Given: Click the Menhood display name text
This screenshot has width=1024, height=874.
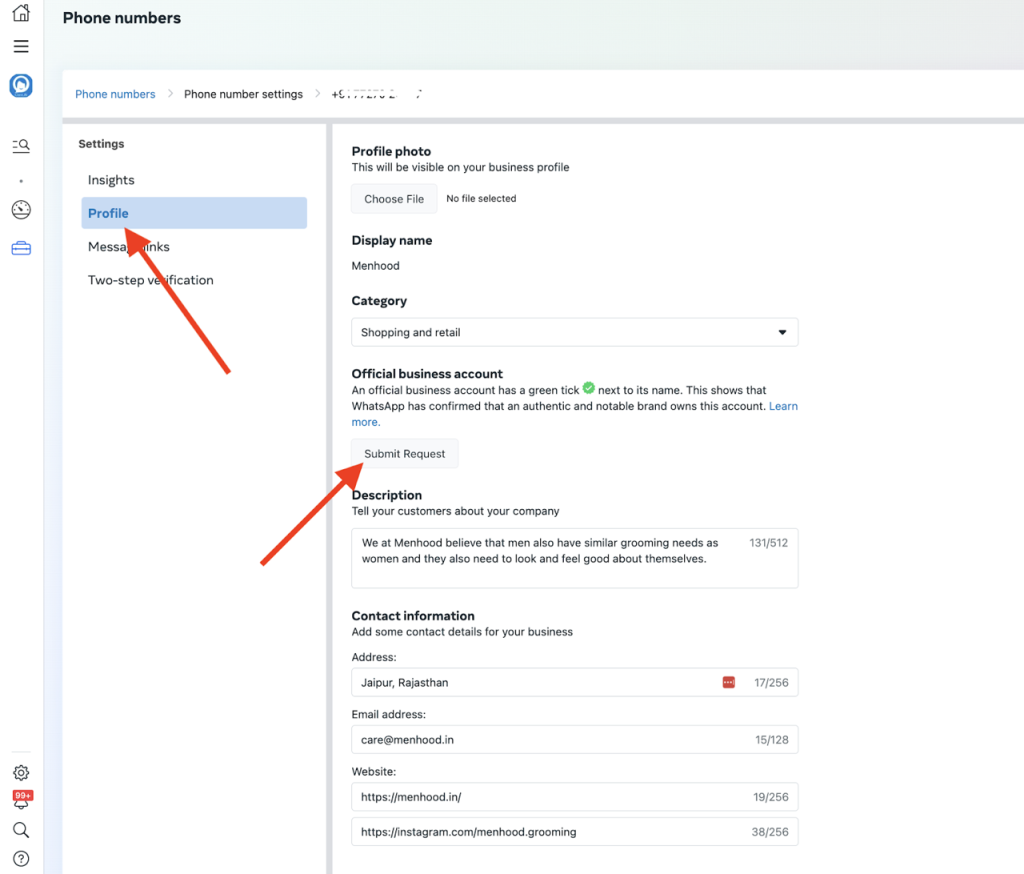Looking at the screenshot, I should point(376,266).
